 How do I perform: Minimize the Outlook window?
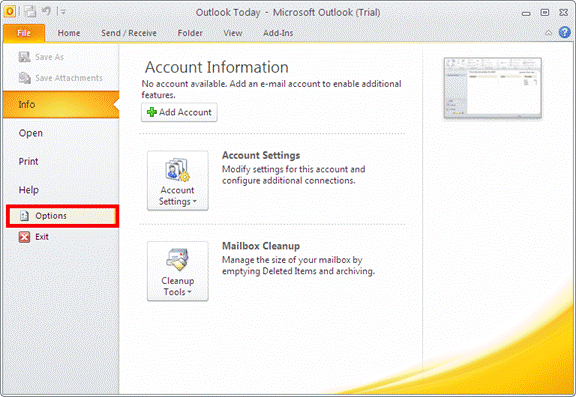526,13
